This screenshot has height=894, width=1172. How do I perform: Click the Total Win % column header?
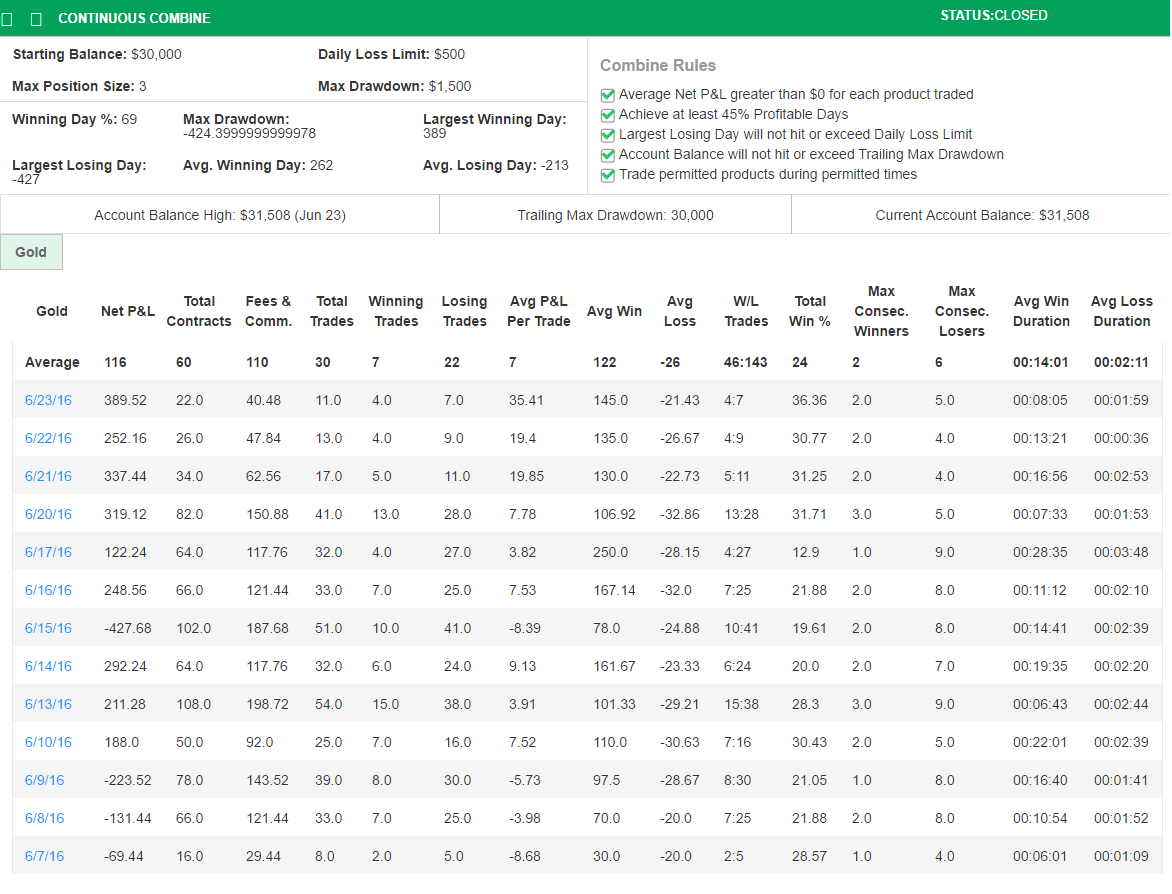[810, 311]
